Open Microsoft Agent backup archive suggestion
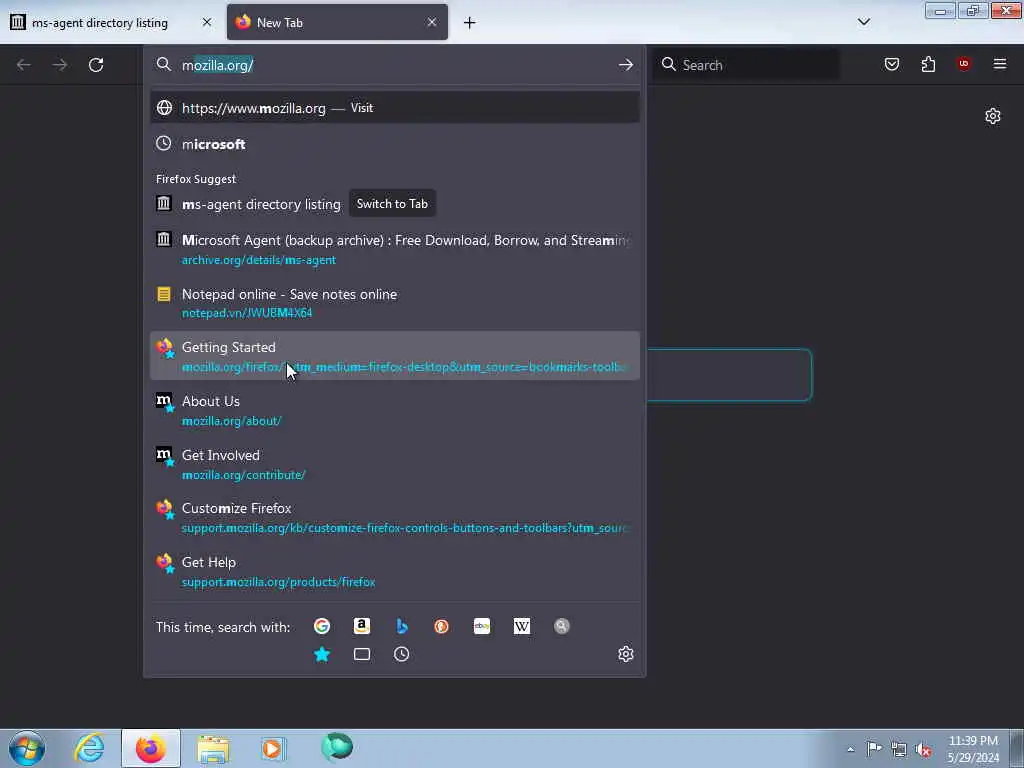The width and height of the screenshot is (1024, 768). [395, 249]
